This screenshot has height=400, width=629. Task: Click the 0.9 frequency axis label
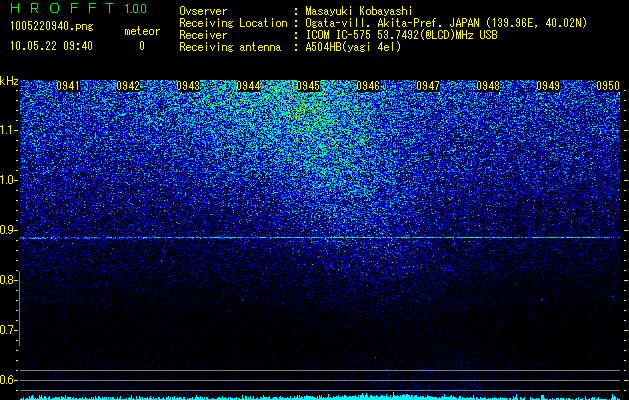[x=8, y=230]
